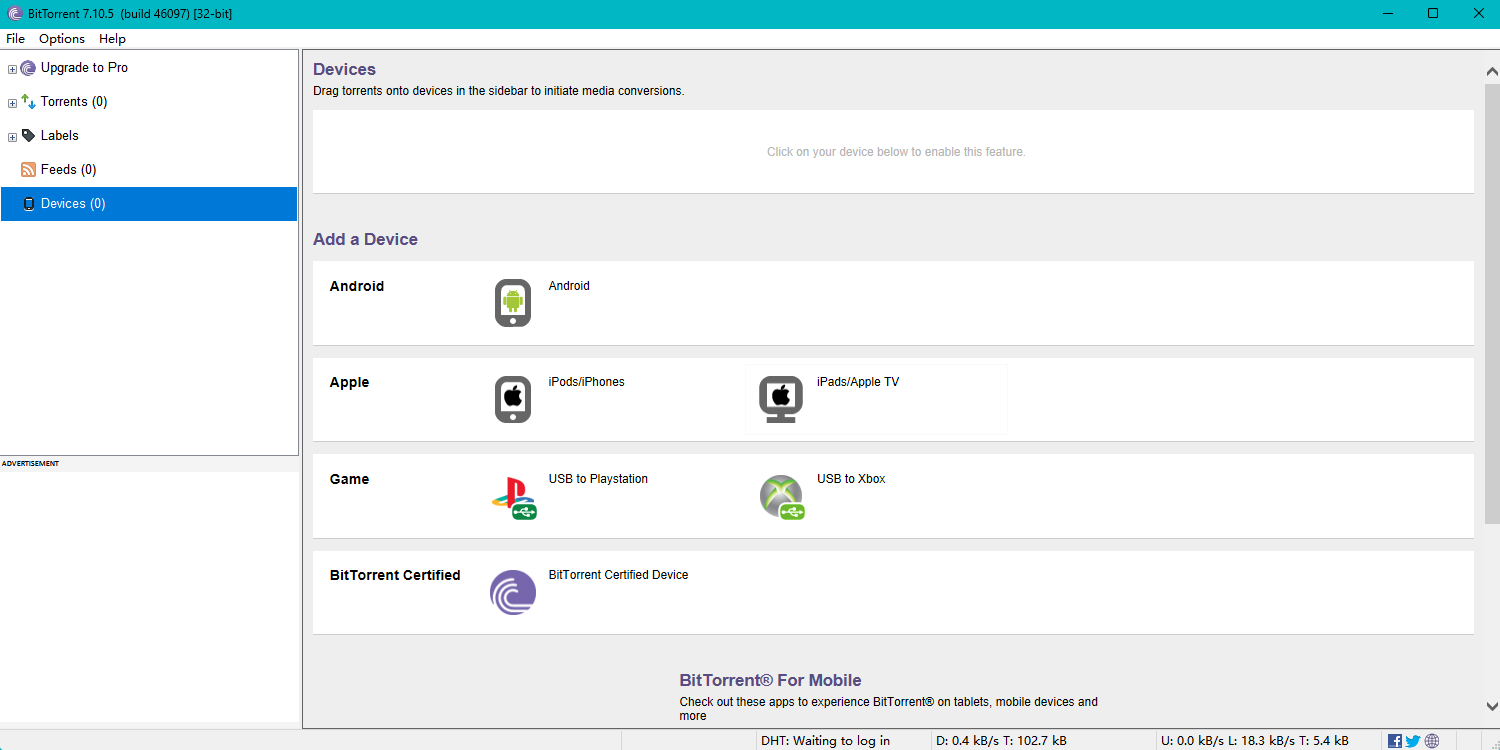Select Feeds (0) in the sidebar
Viewport: 1500px width, 750px height.
[x=68, y=170]
